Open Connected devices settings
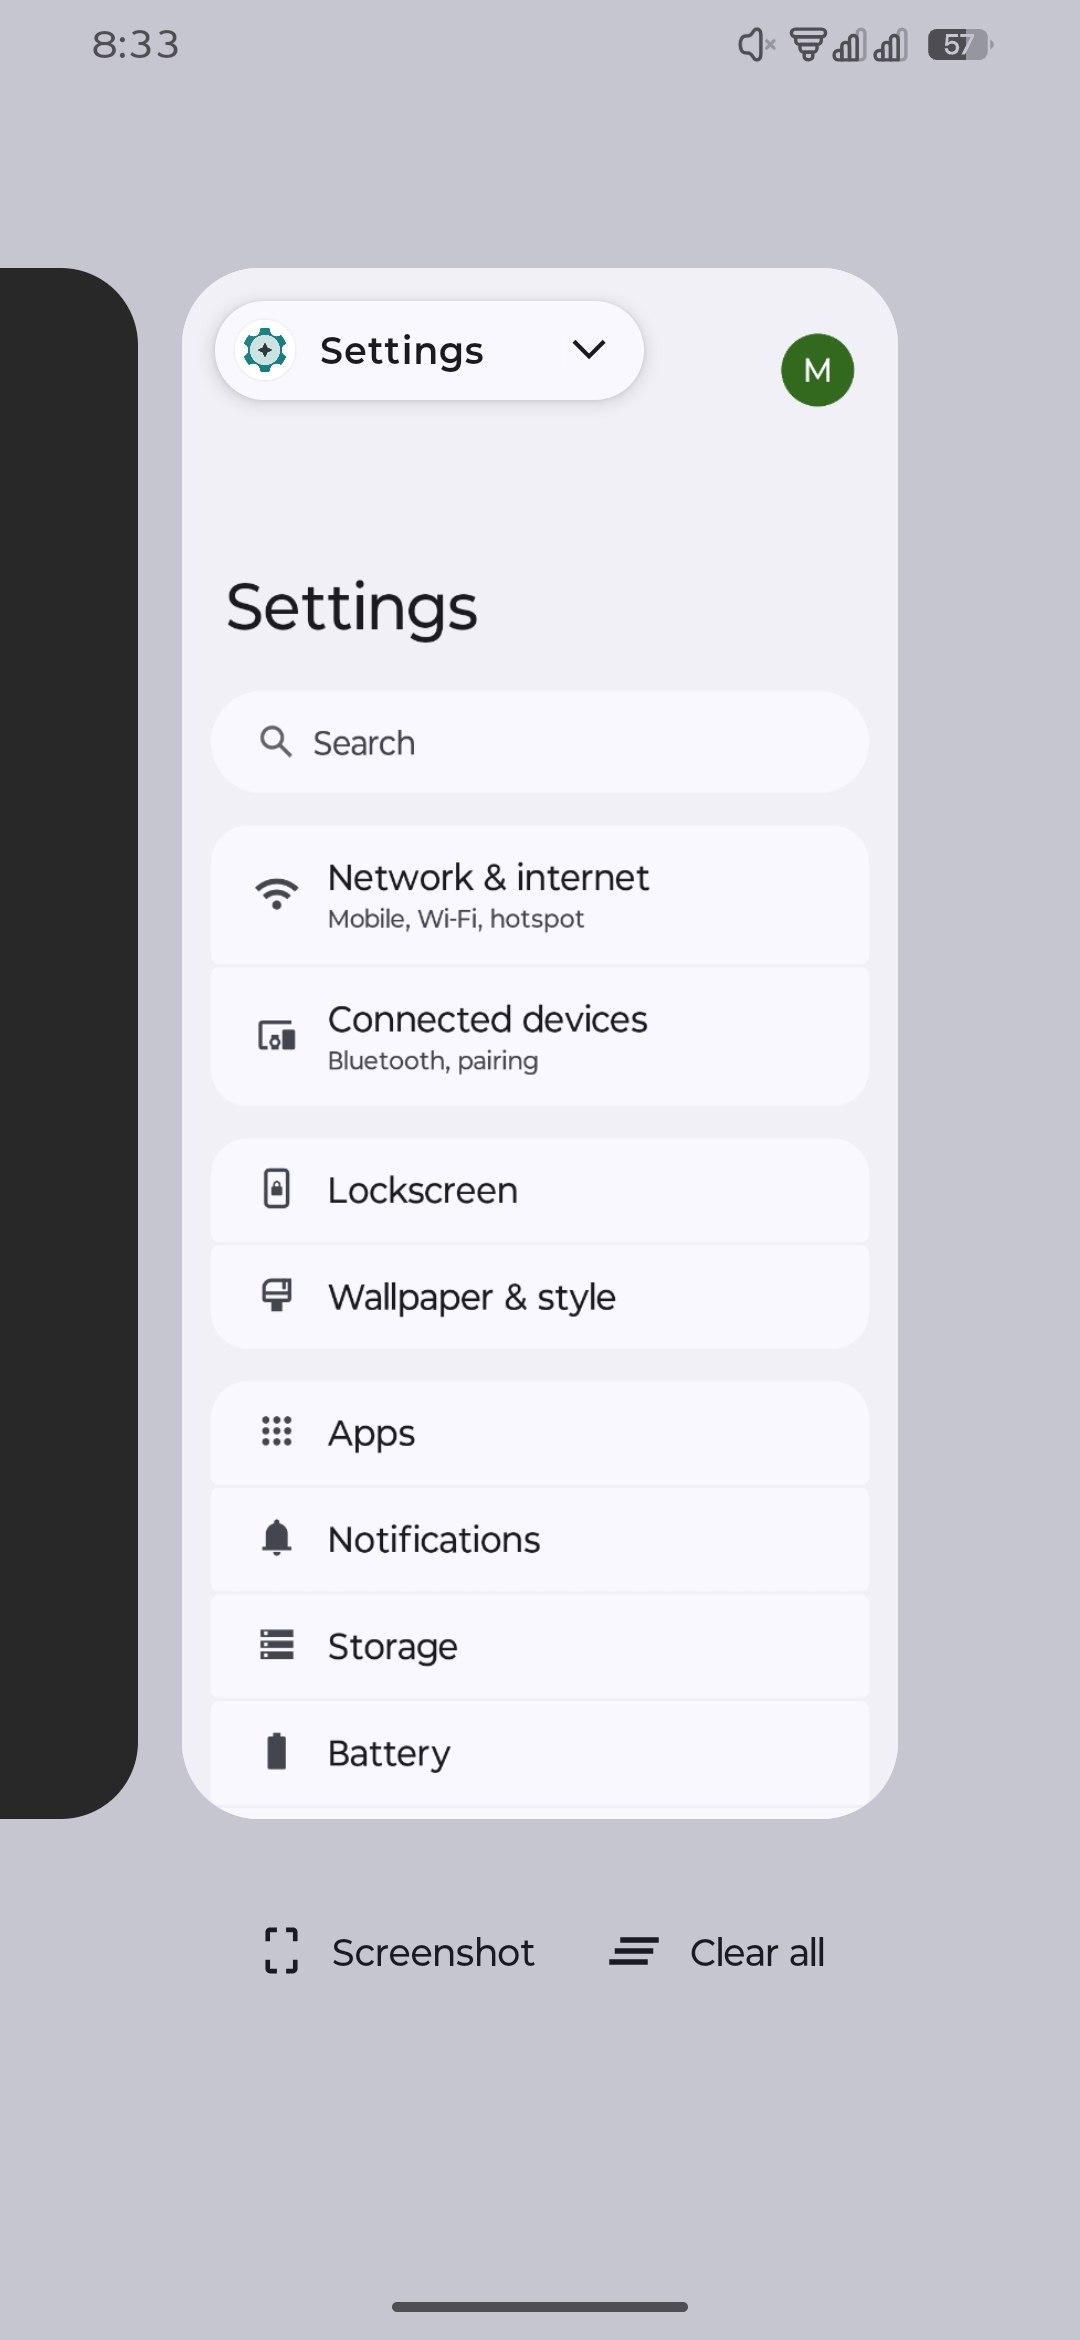The height and width of the screenshot is (2340, 1080). click(x=540, y=1037)
